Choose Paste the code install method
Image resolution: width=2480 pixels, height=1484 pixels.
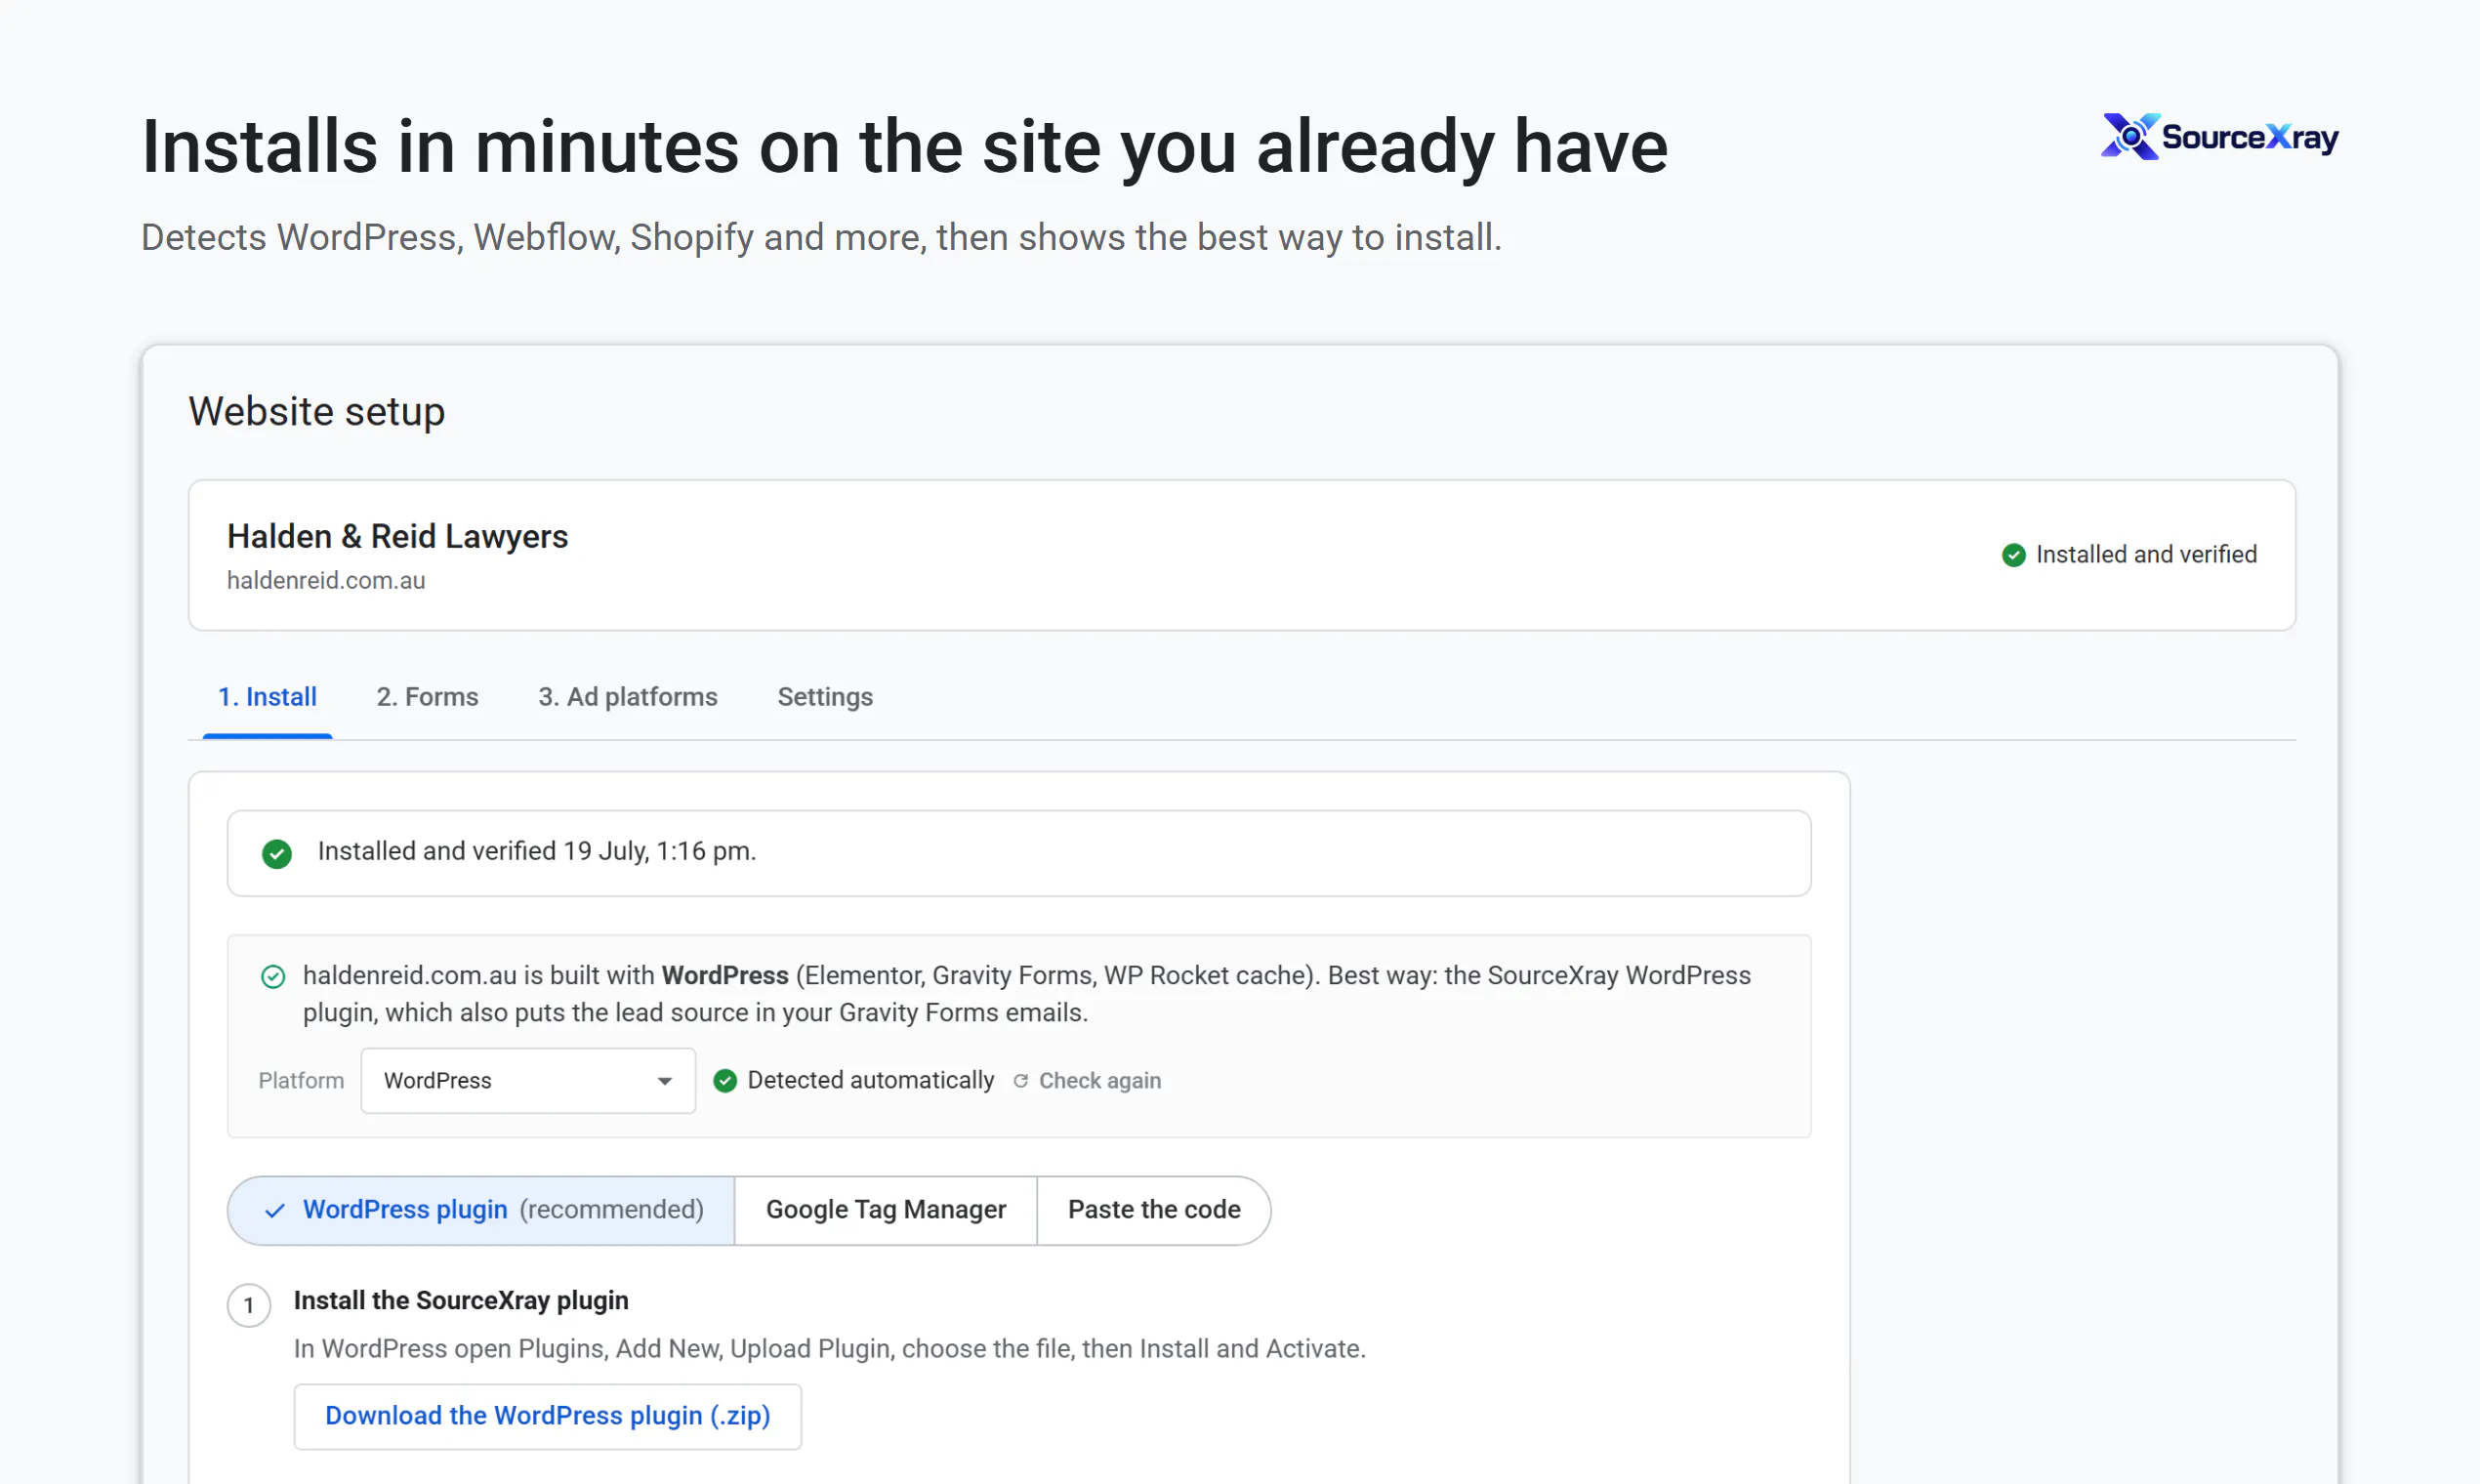tap(1154, 1210)
